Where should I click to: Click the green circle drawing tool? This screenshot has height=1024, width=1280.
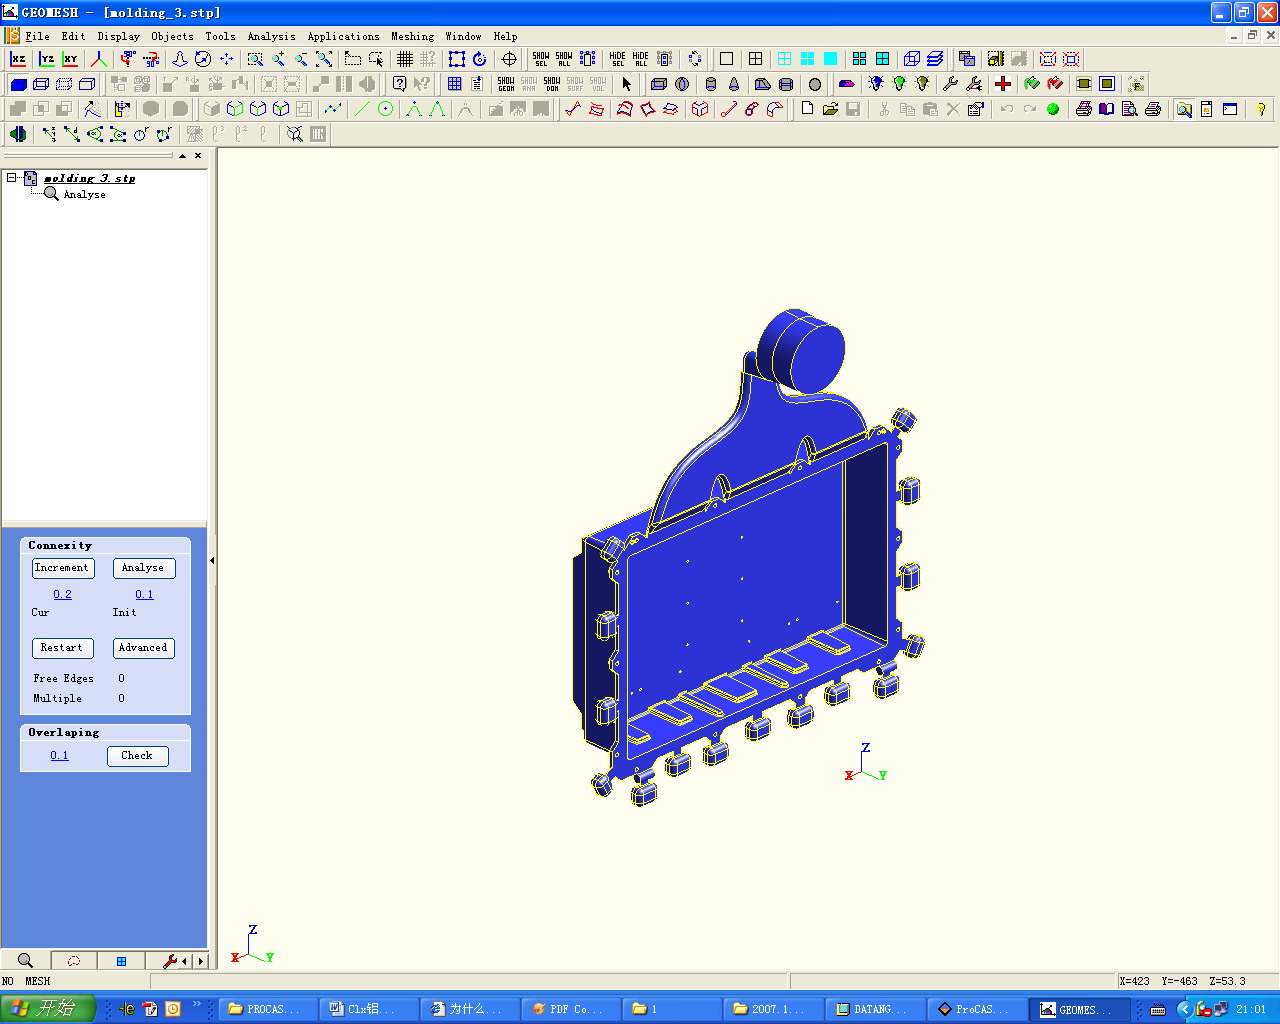click(x=385, y=109)
